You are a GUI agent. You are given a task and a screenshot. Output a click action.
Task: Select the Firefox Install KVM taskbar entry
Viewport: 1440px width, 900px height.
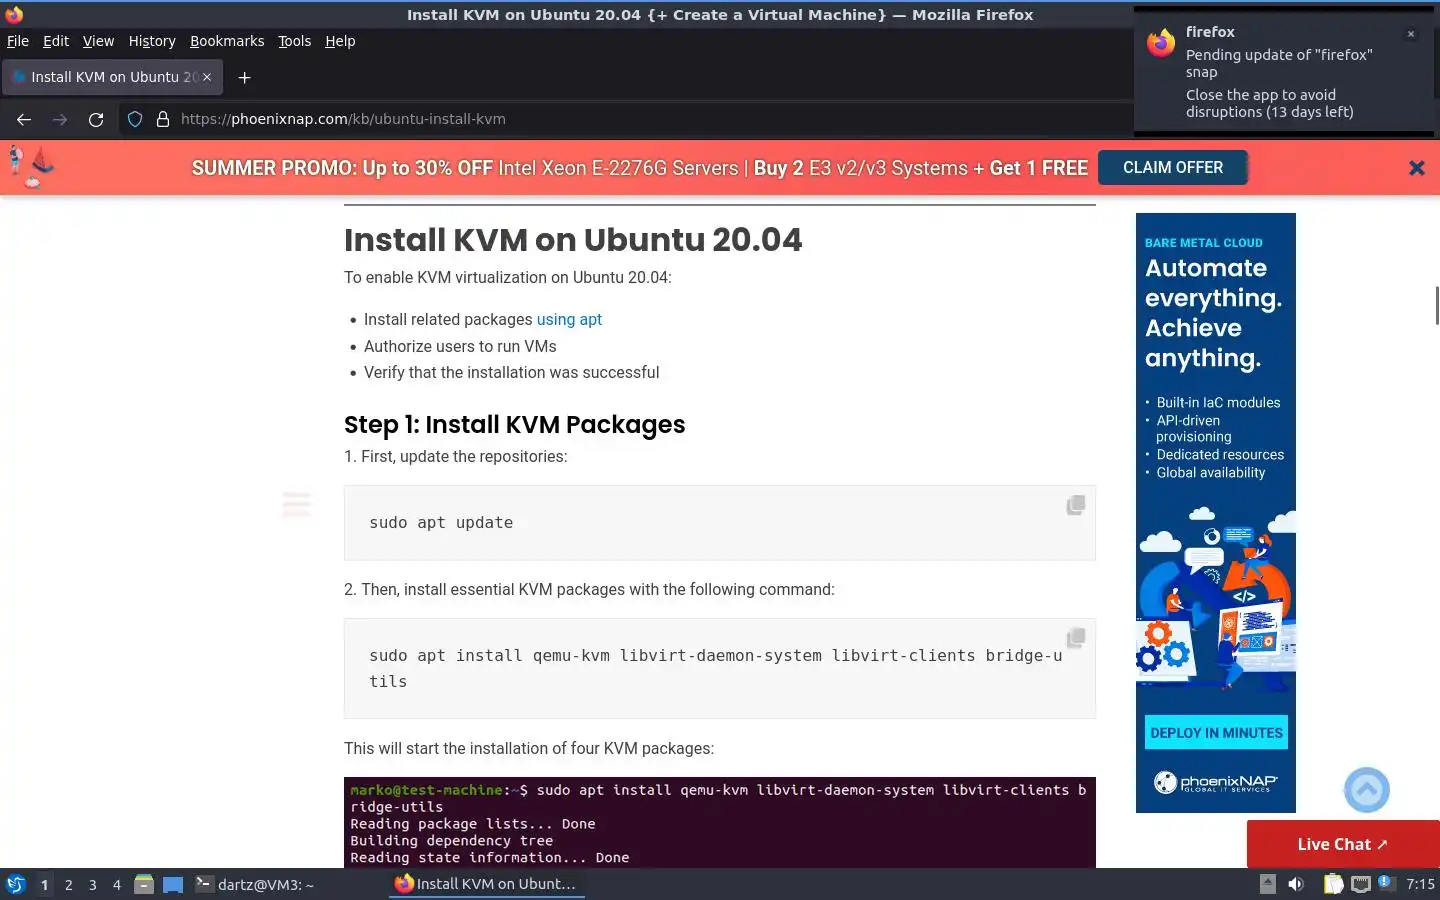(486, 884)
